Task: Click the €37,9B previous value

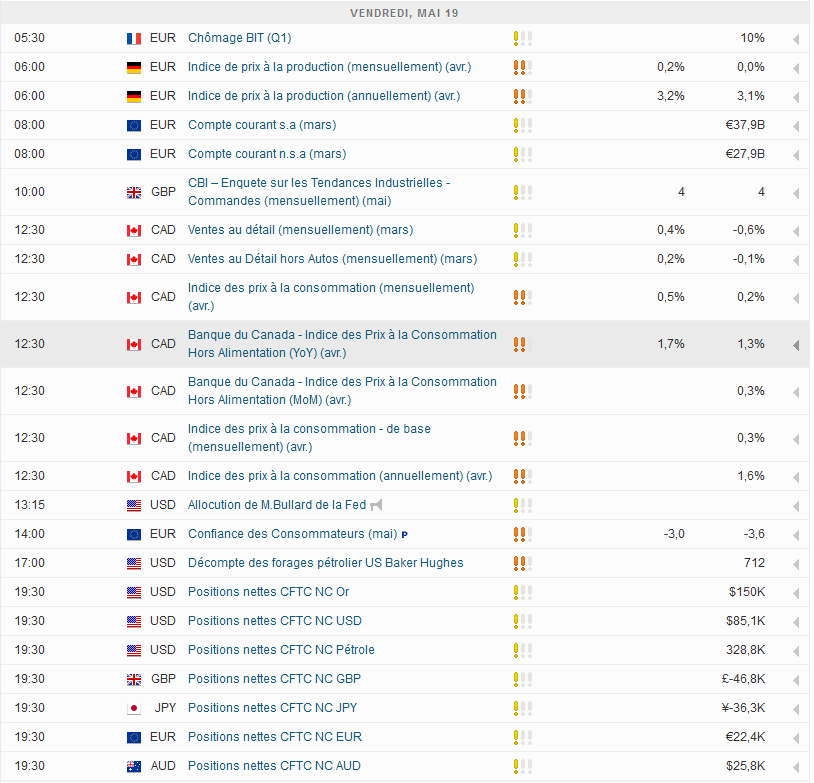Action: click(x=745, y=125)
